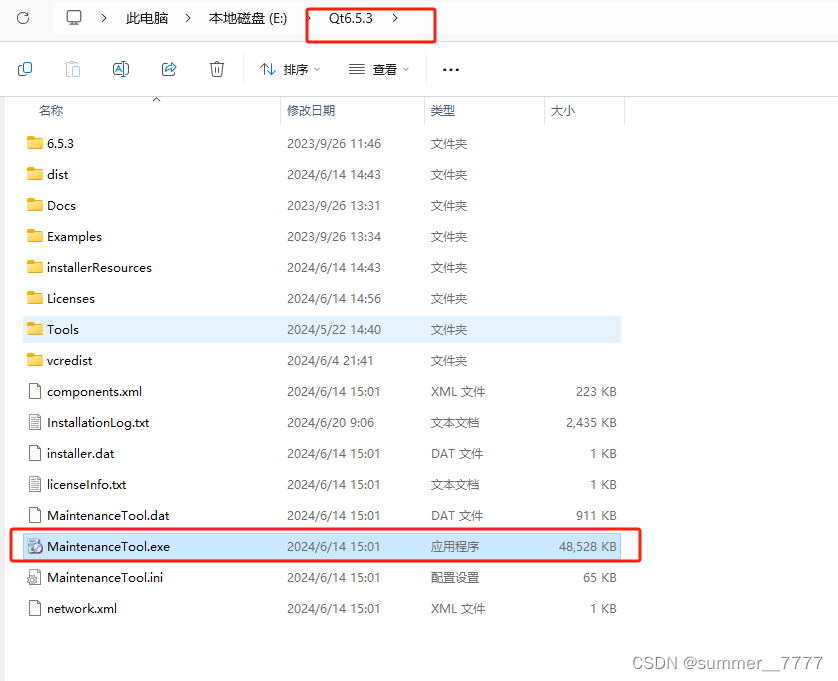
Task: Select the InstallationLog.txt file
Action: (x=98, y=422)
